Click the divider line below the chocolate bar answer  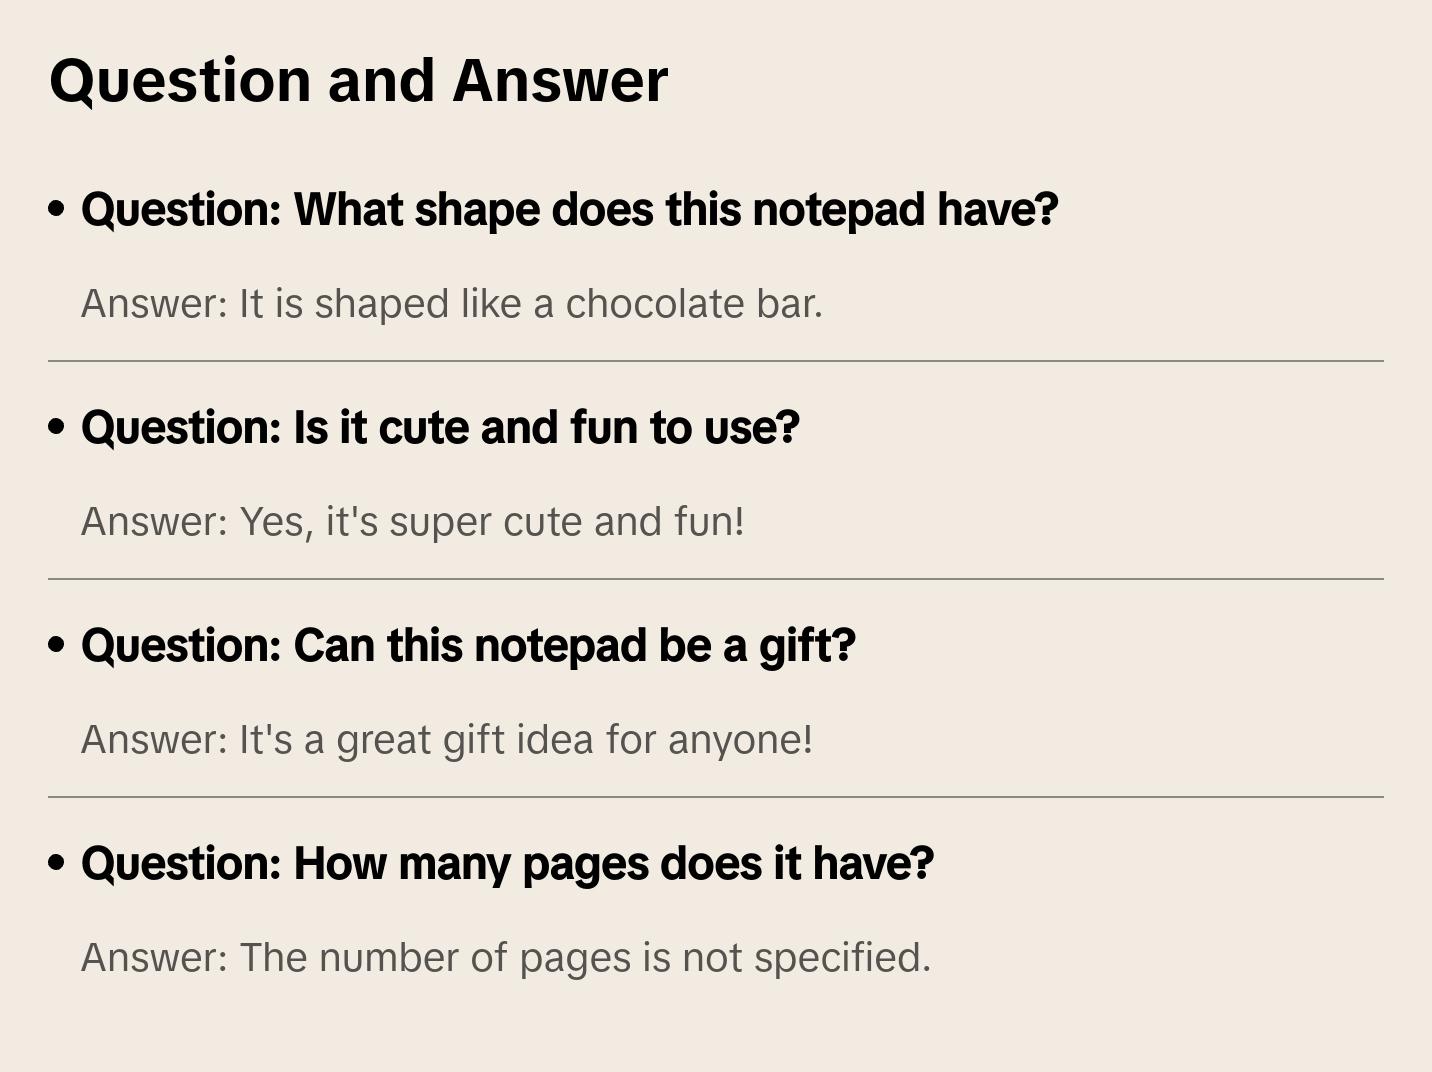715,361
